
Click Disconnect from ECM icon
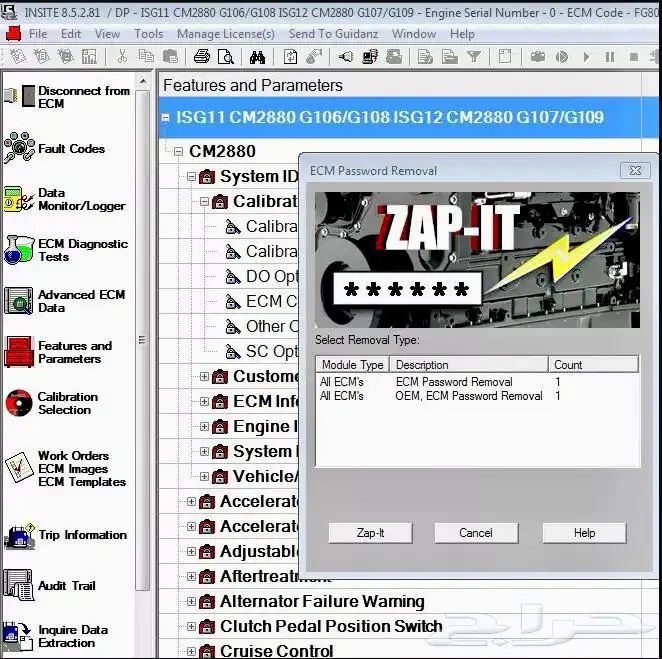pos(19,97)
